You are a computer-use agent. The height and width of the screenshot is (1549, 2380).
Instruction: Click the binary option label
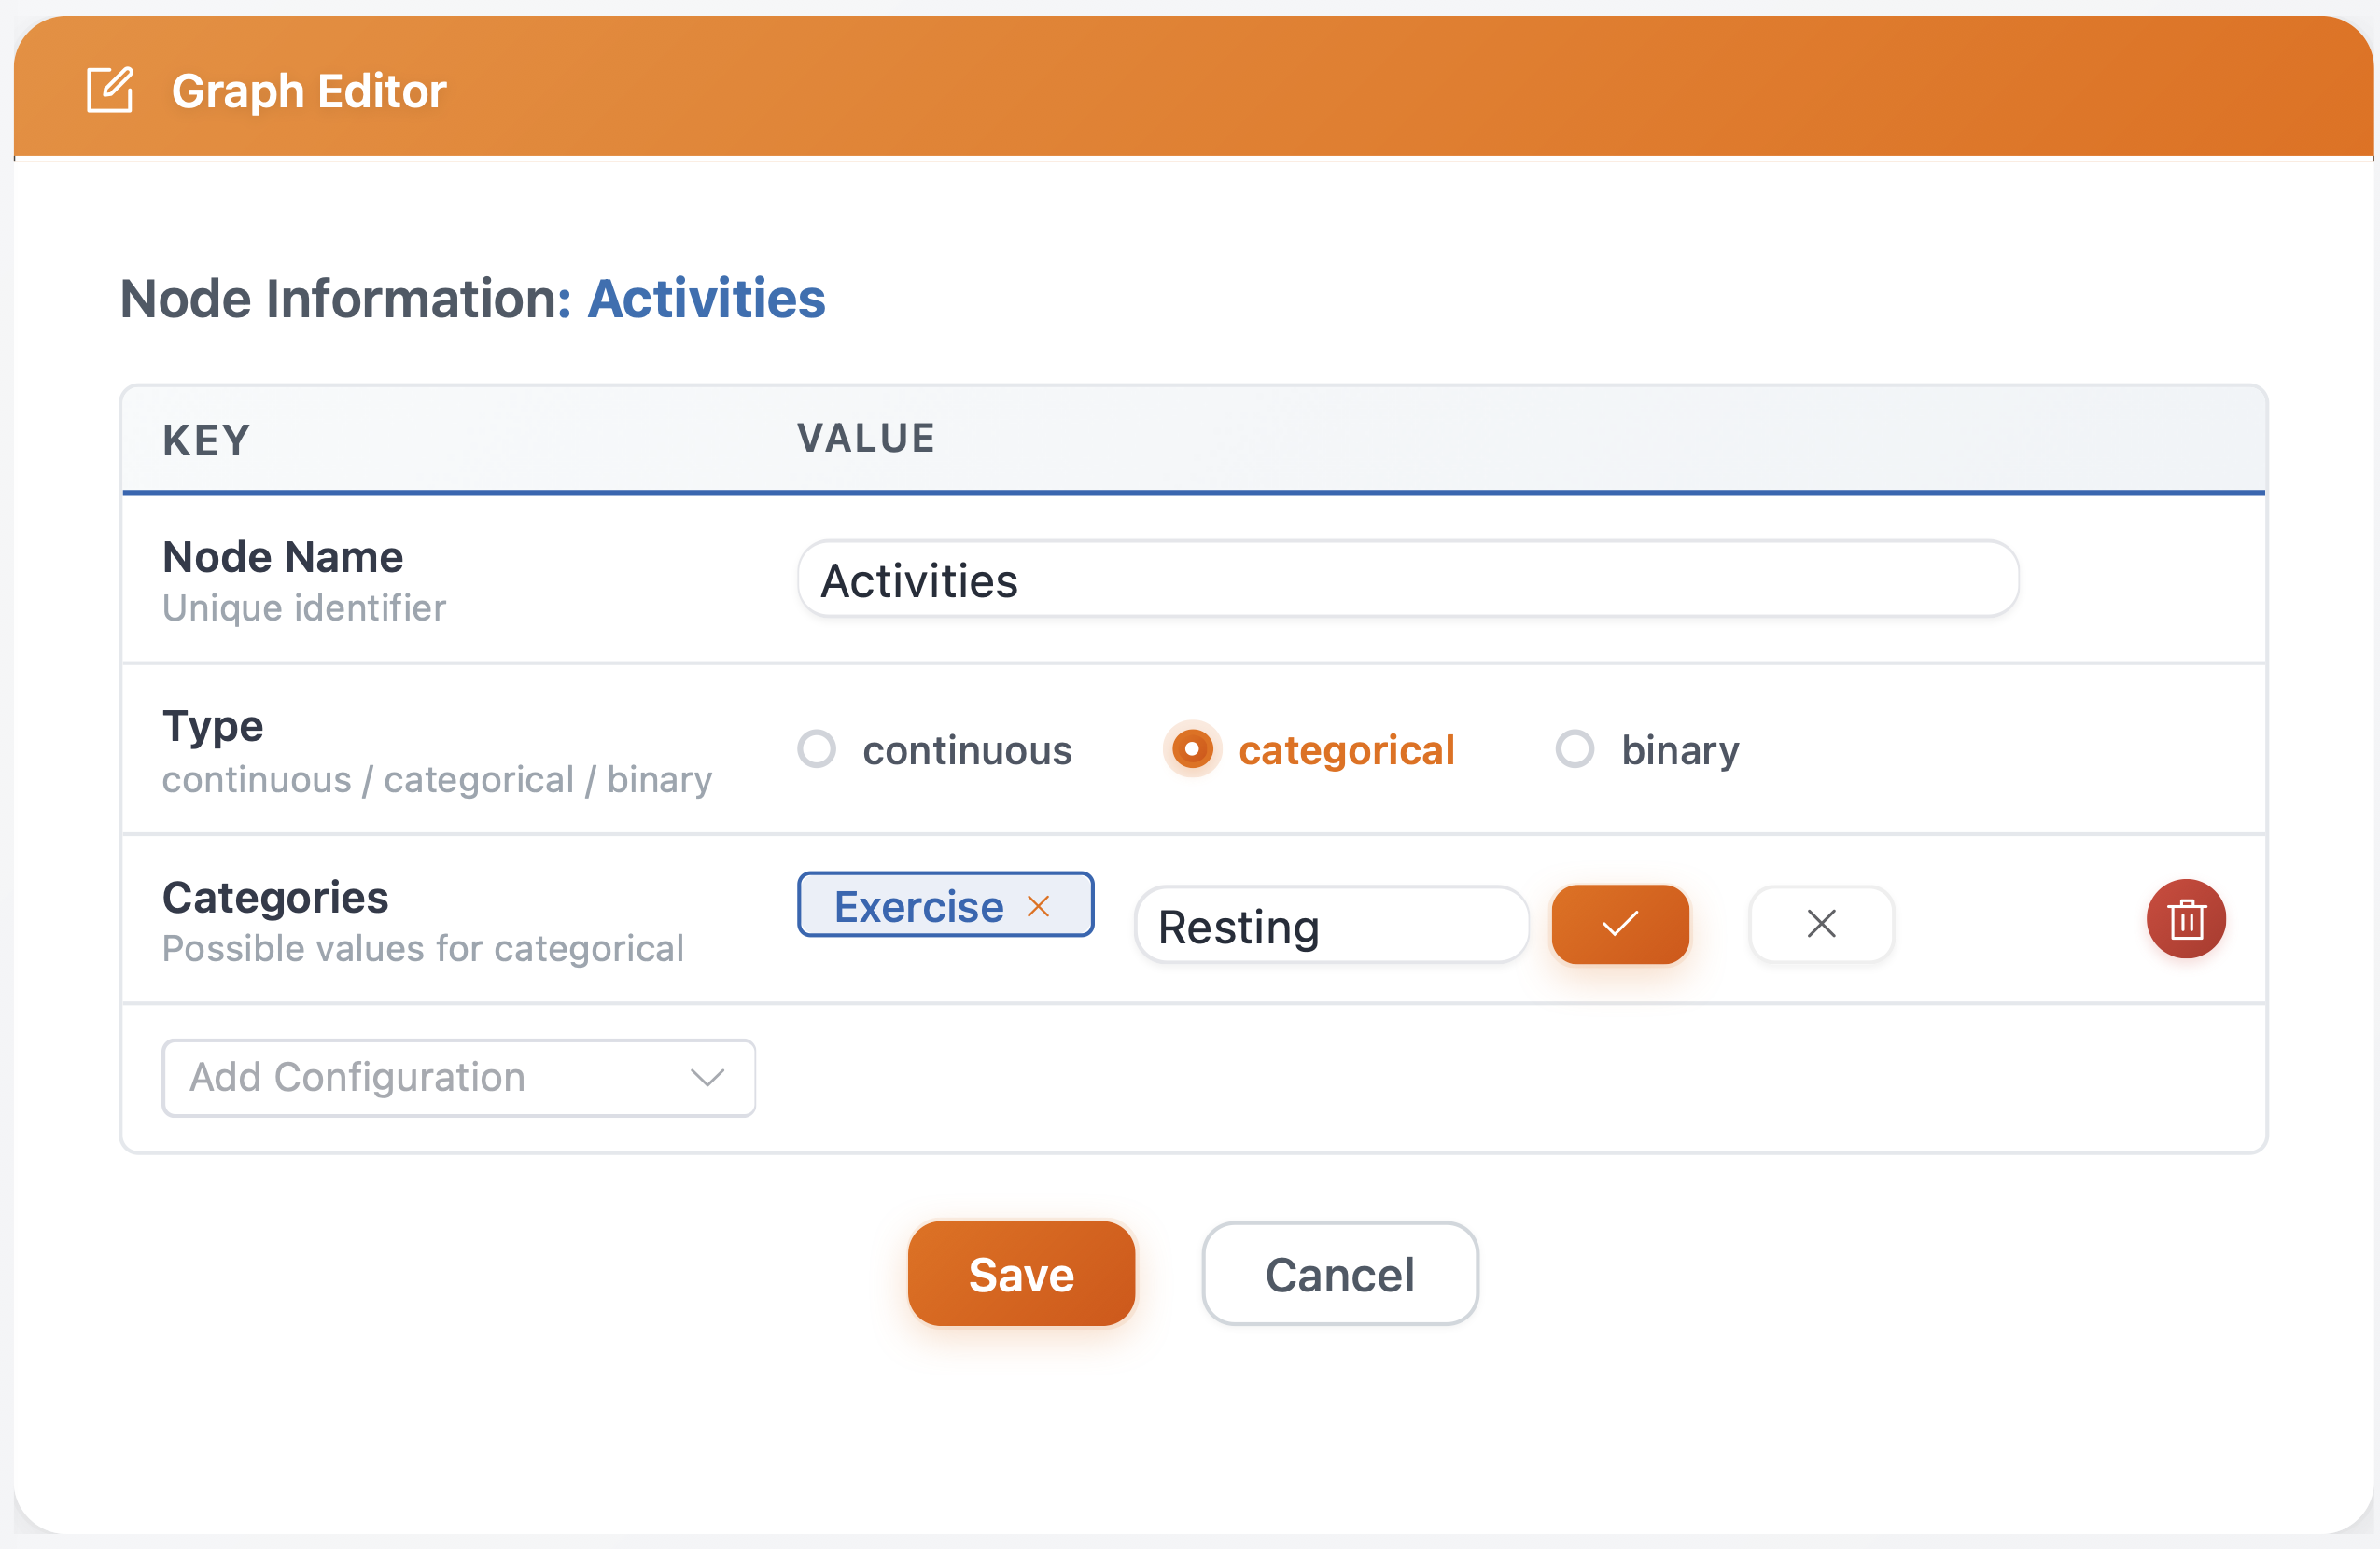[1679, 750]
